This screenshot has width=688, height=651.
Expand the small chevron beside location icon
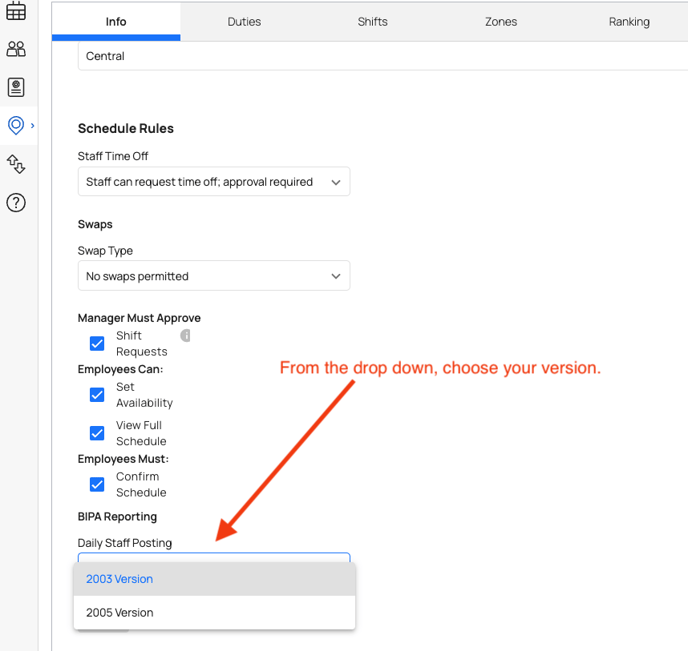[32, 125]
